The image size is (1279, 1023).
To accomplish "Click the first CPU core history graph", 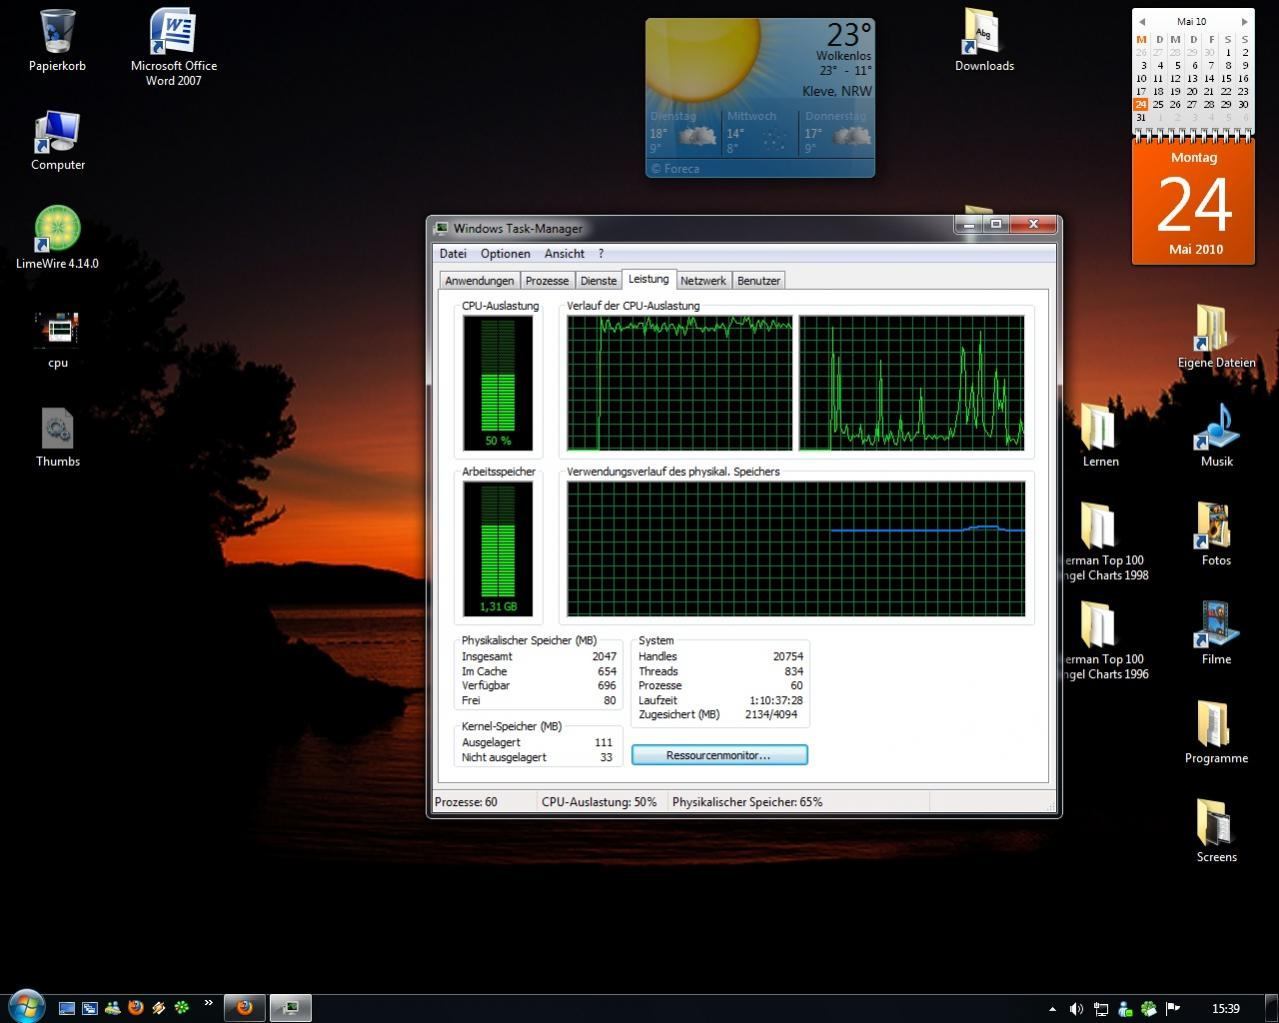I will pyautogui.click(x=680, y=383).
